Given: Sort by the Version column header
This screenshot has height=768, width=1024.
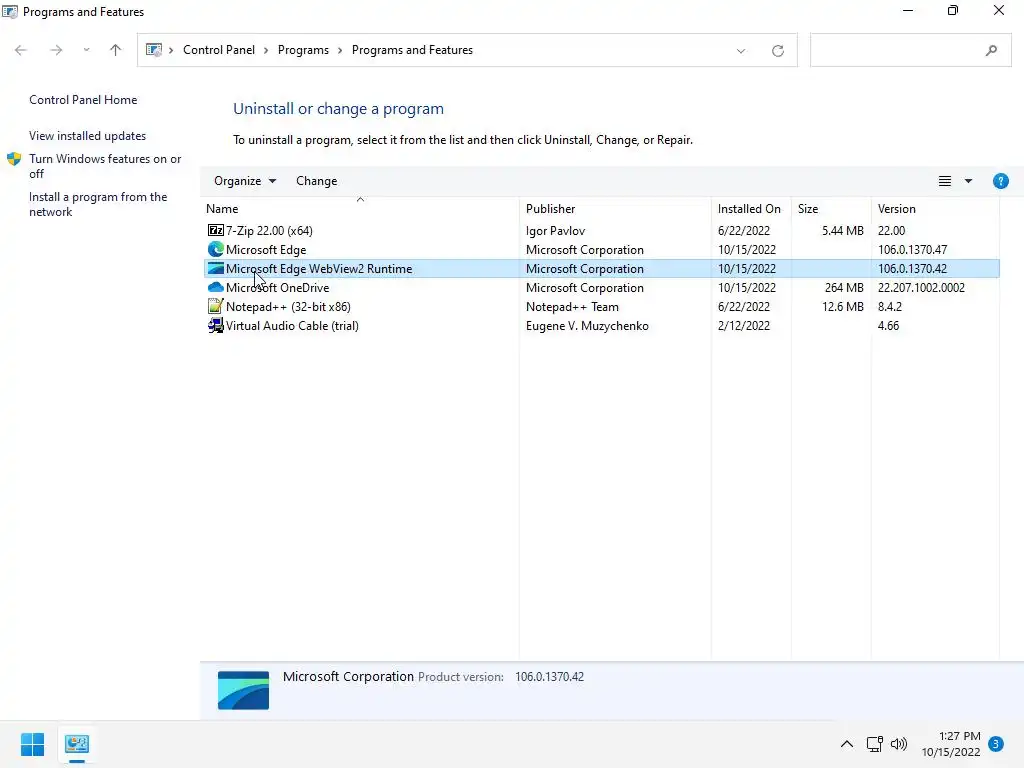Looking at the screenshot, I should pos(935,208).
